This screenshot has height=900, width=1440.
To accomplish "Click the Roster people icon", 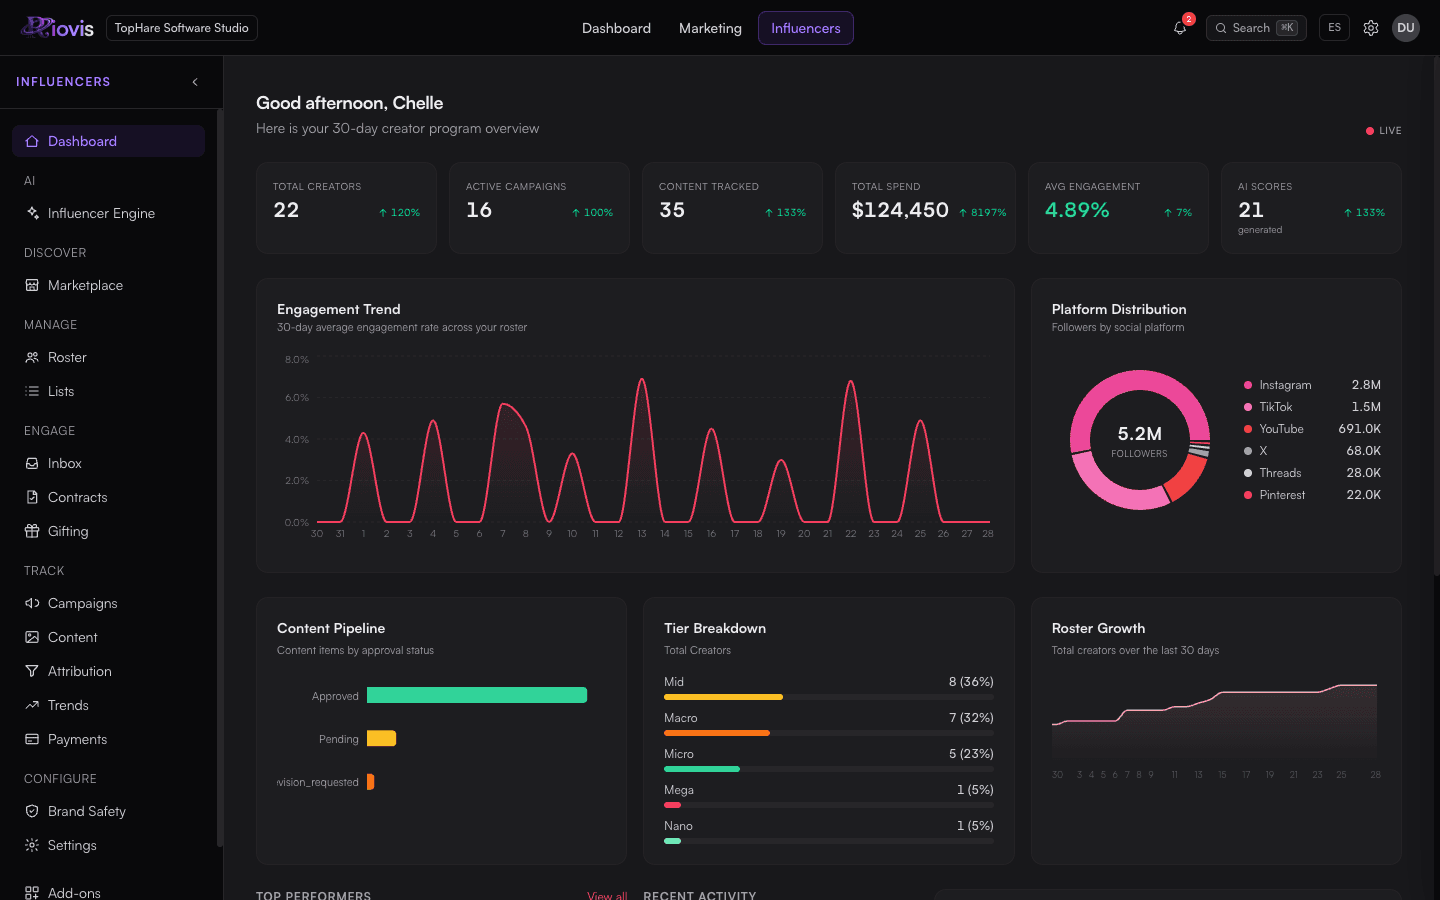I will click(x=32, y=357).
